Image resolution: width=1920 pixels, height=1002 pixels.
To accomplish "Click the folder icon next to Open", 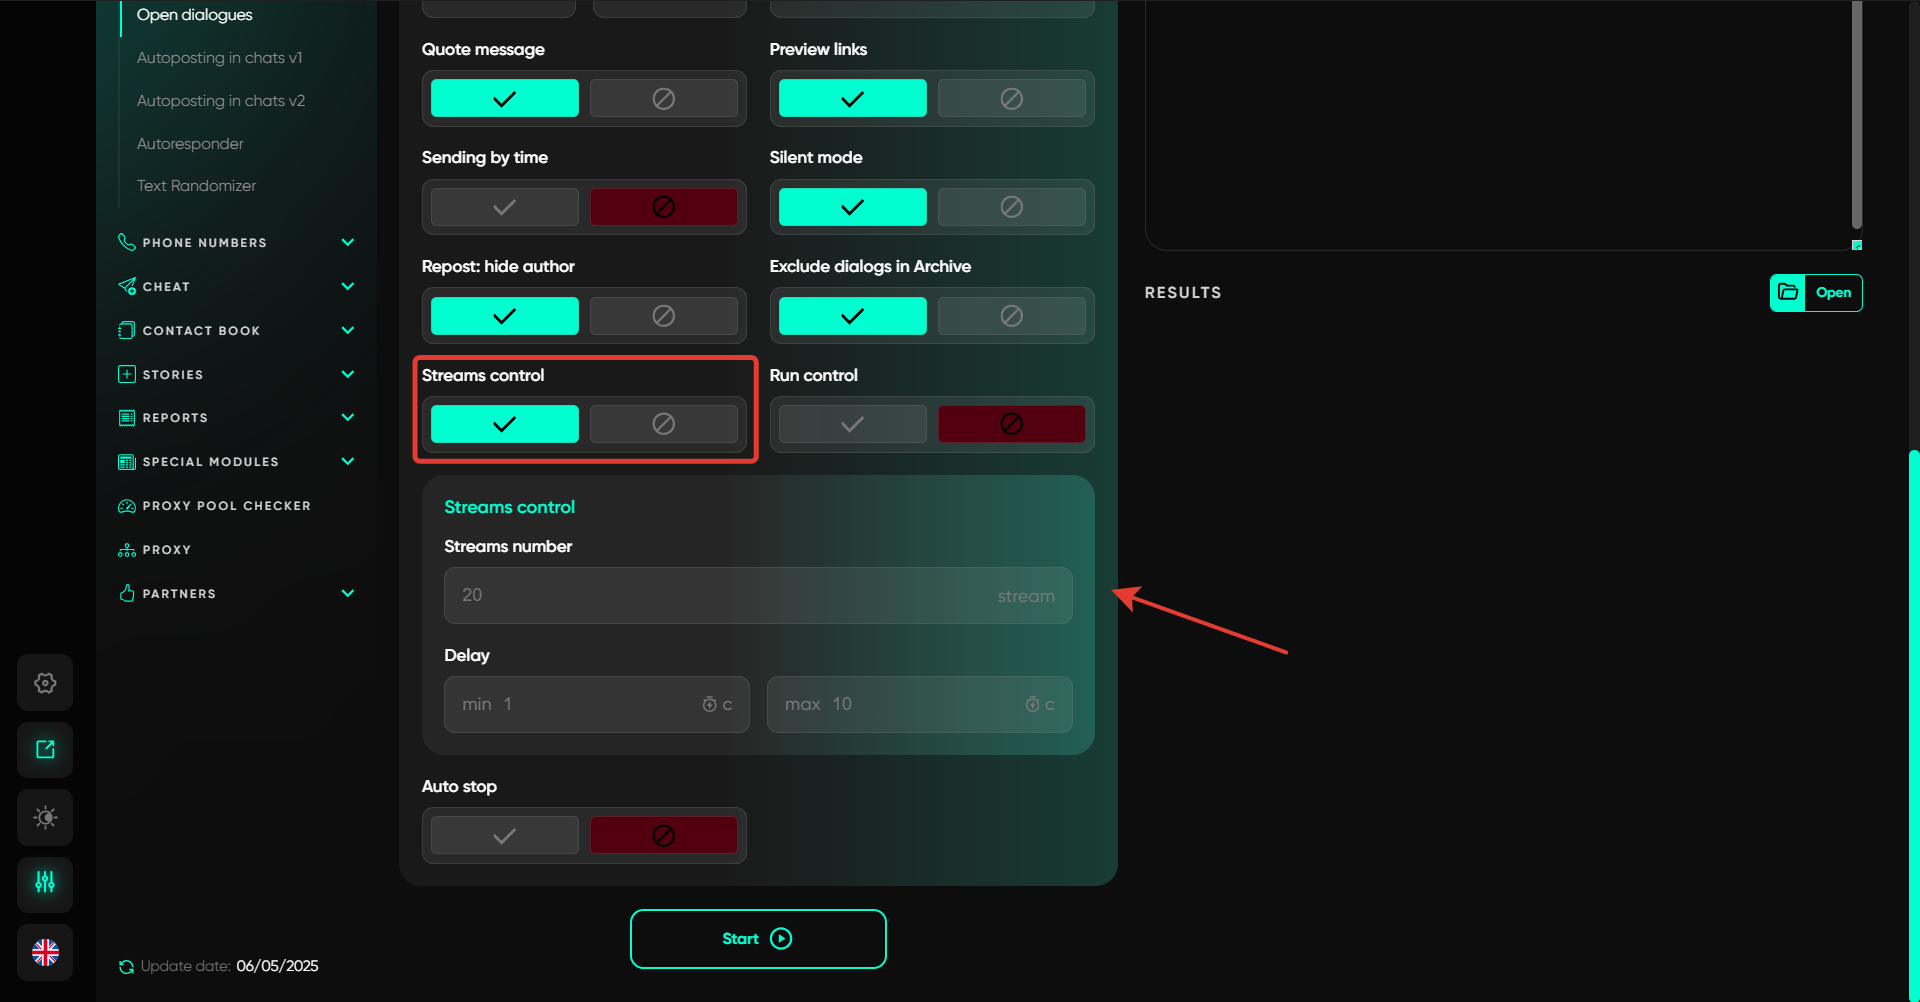I will 1788,293.
